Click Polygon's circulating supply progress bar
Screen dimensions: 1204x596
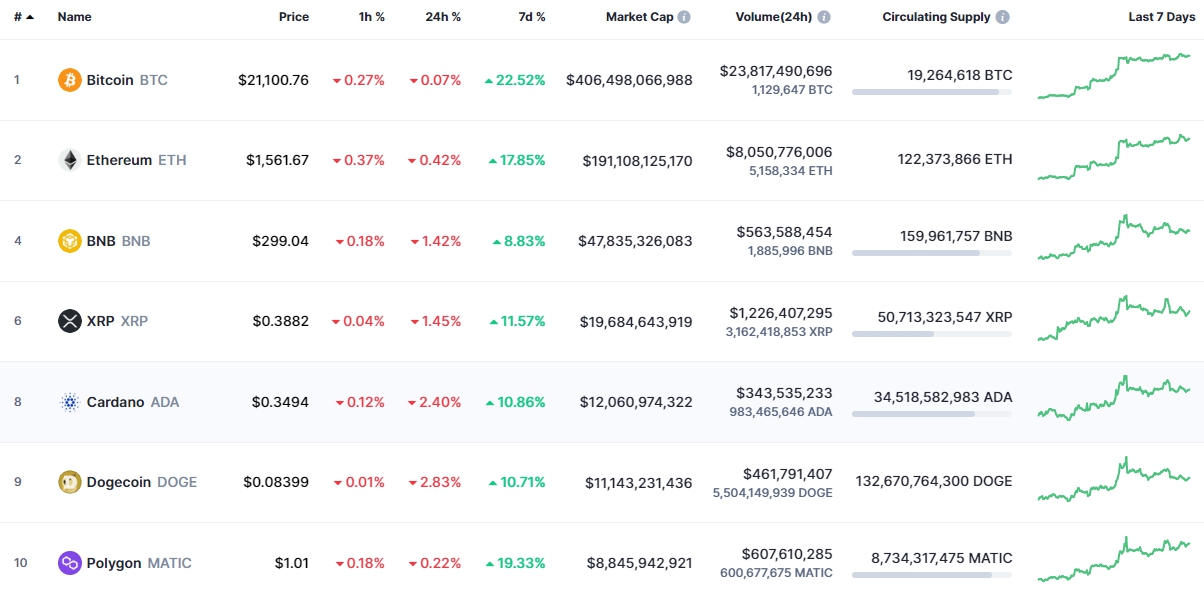click(x=932, y=575)
